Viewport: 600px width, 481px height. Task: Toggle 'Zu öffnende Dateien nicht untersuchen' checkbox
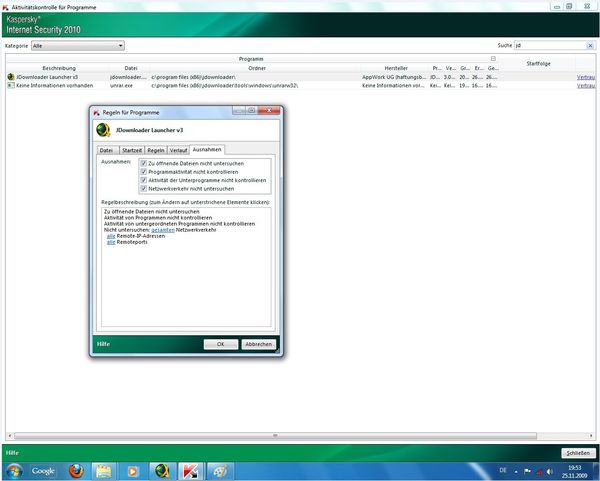pos(144,163)
